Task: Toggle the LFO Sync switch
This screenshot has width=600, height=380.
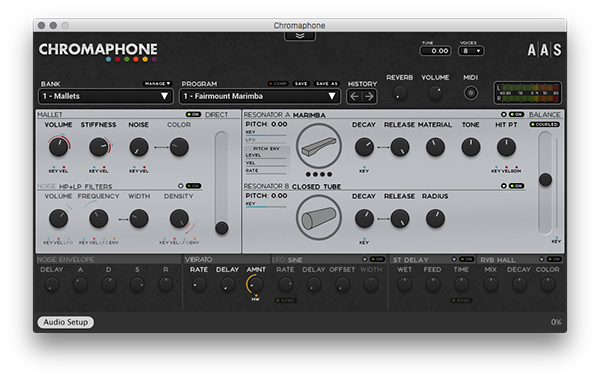Action: [286, 301]
